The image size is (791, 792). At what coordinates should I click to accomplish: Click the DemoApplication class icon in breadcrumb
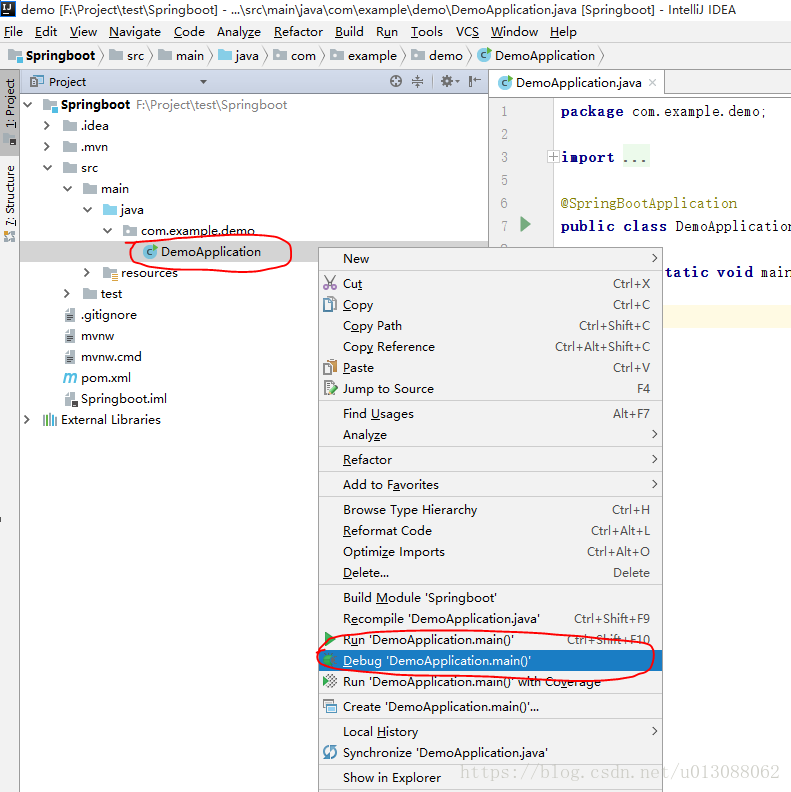(484, 55)
